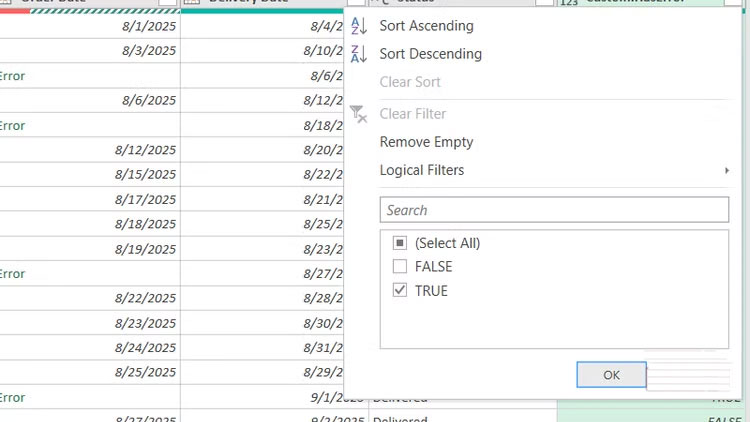Click the Clear Filter funnel icon
Viewport: 750px width, 422px height.
pyautogui.click(x=359, y=114)
